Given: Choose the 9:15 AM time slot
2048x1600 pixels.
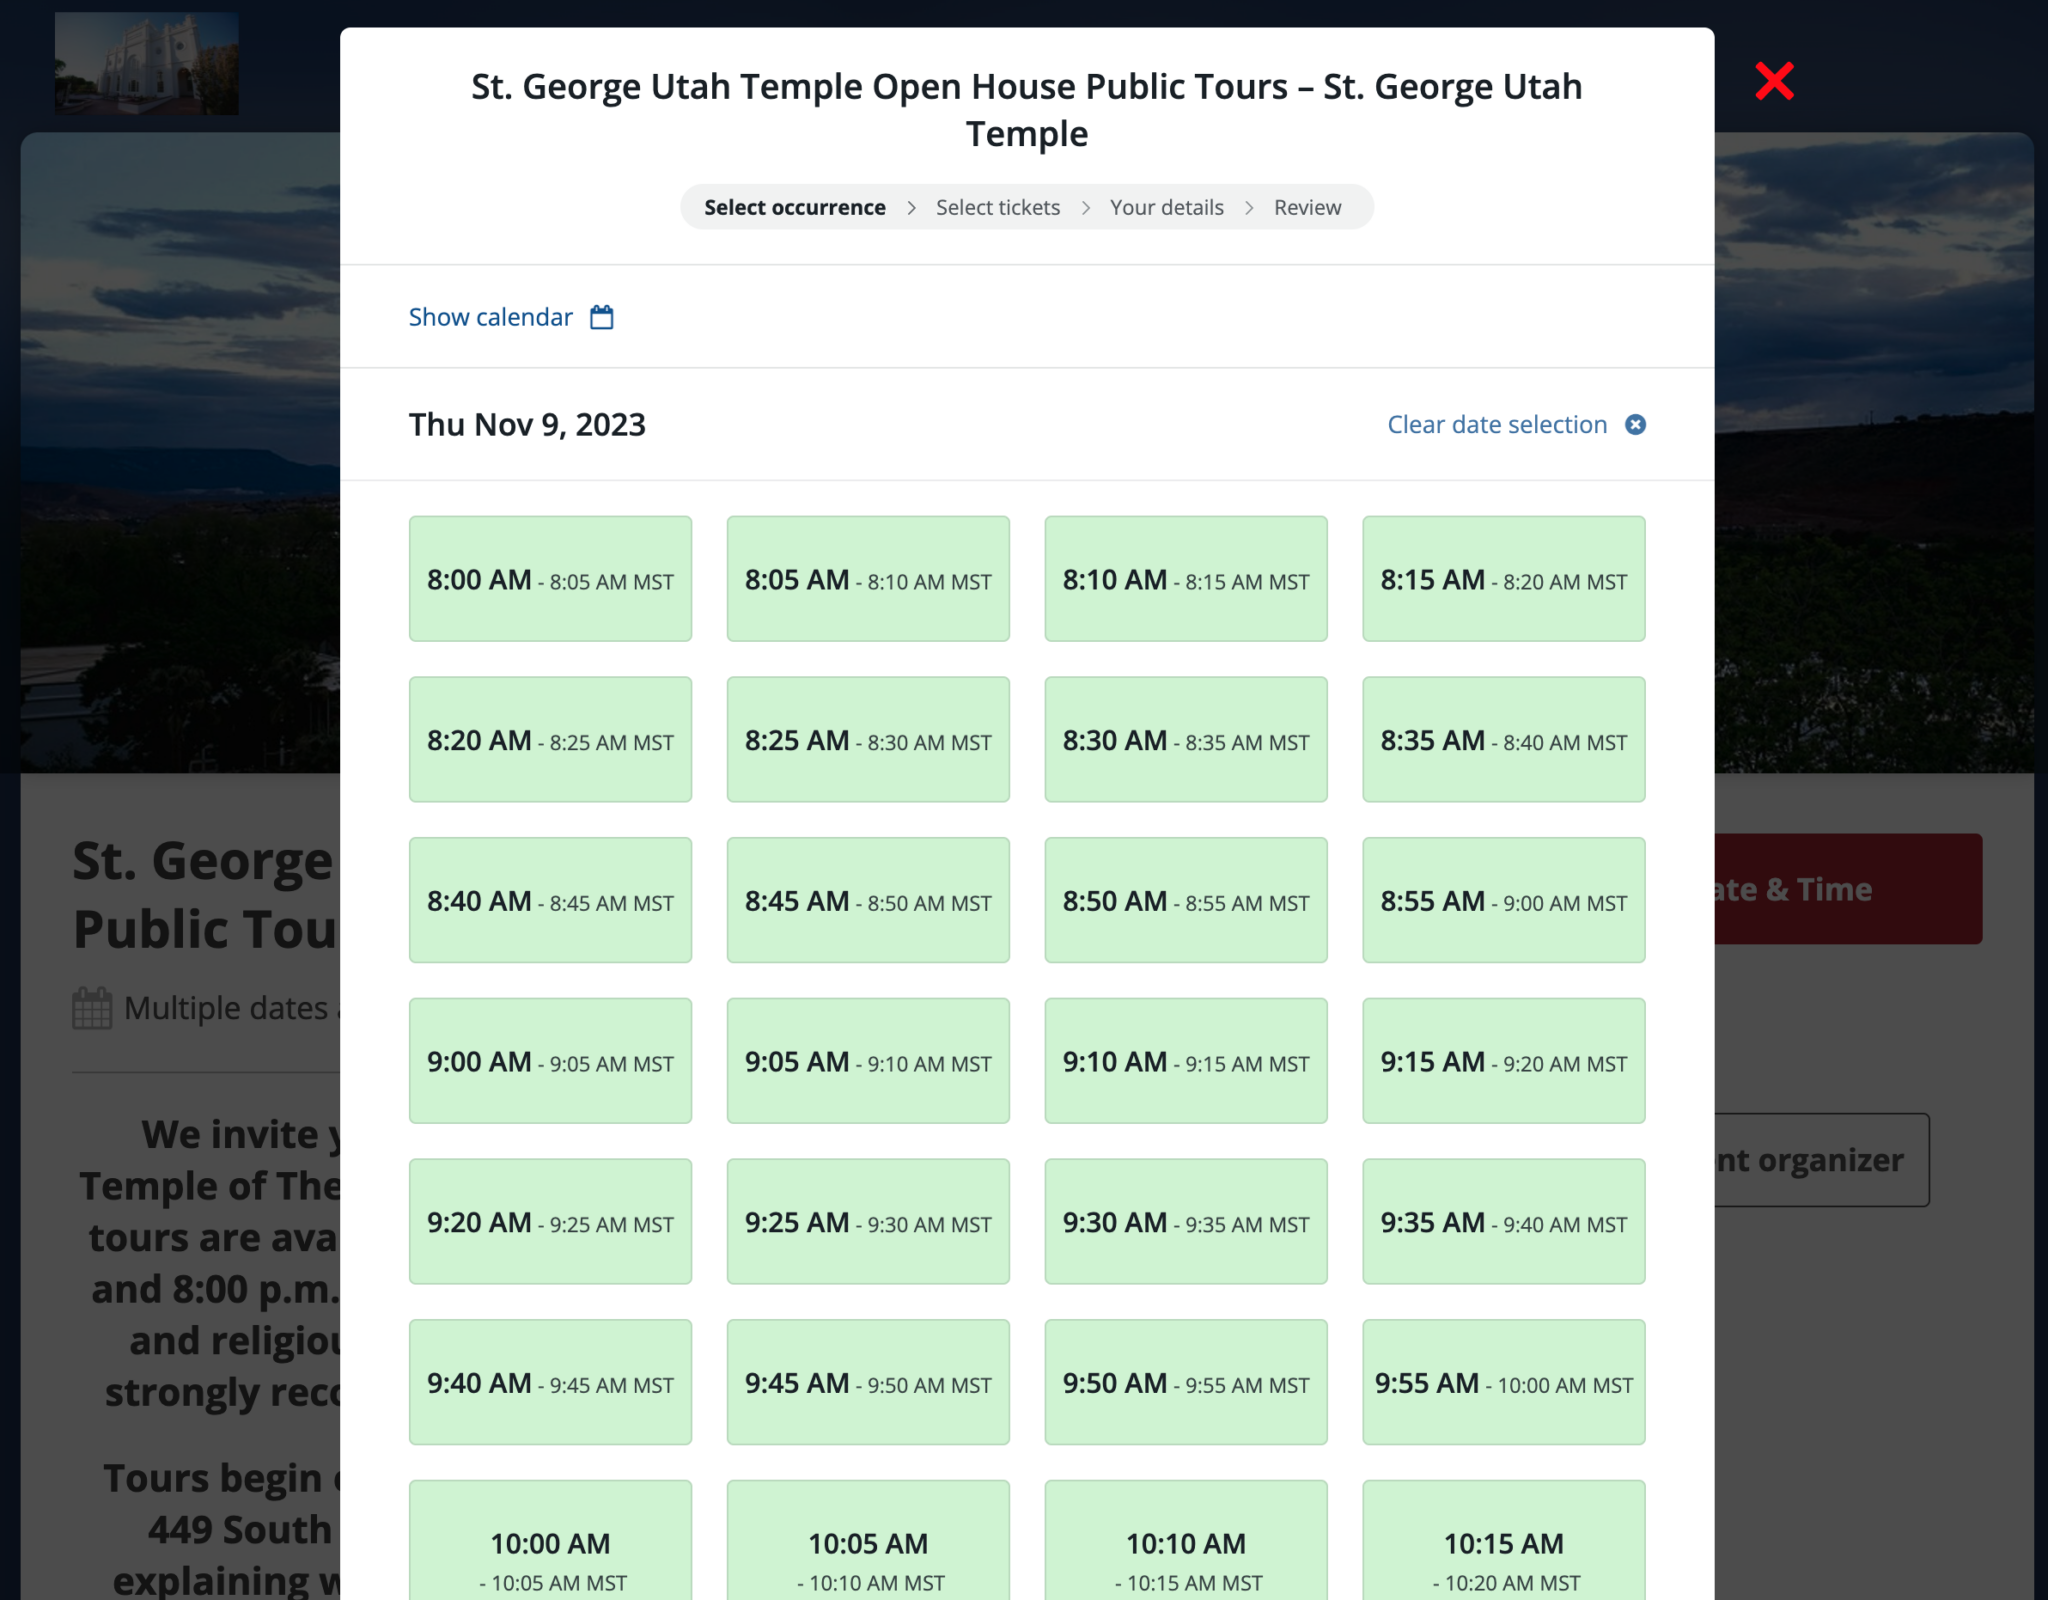Looking at the screenshot, I should pos(1504,1061).
